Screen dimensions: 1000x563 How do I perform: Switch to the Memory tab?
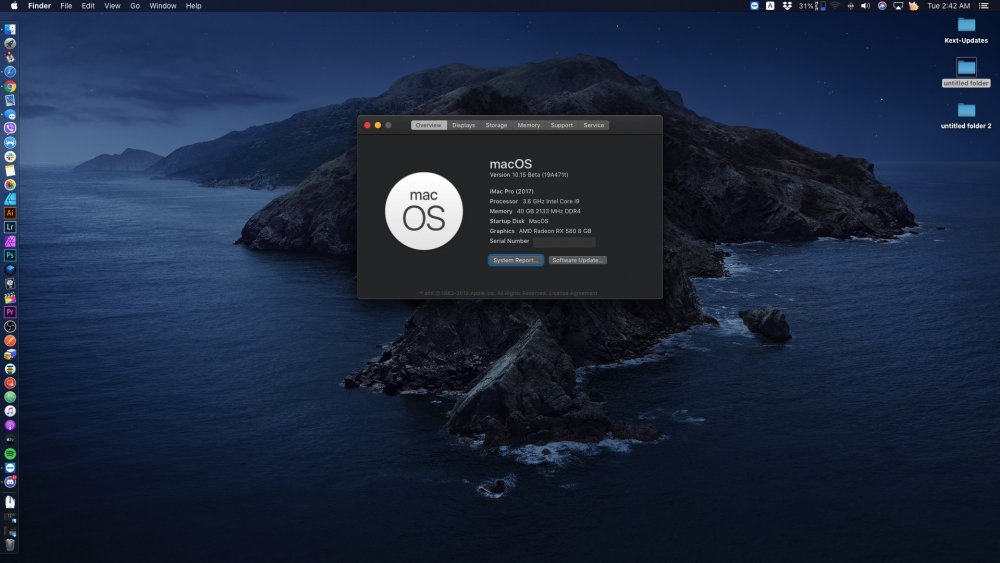(x=529, y=125)
